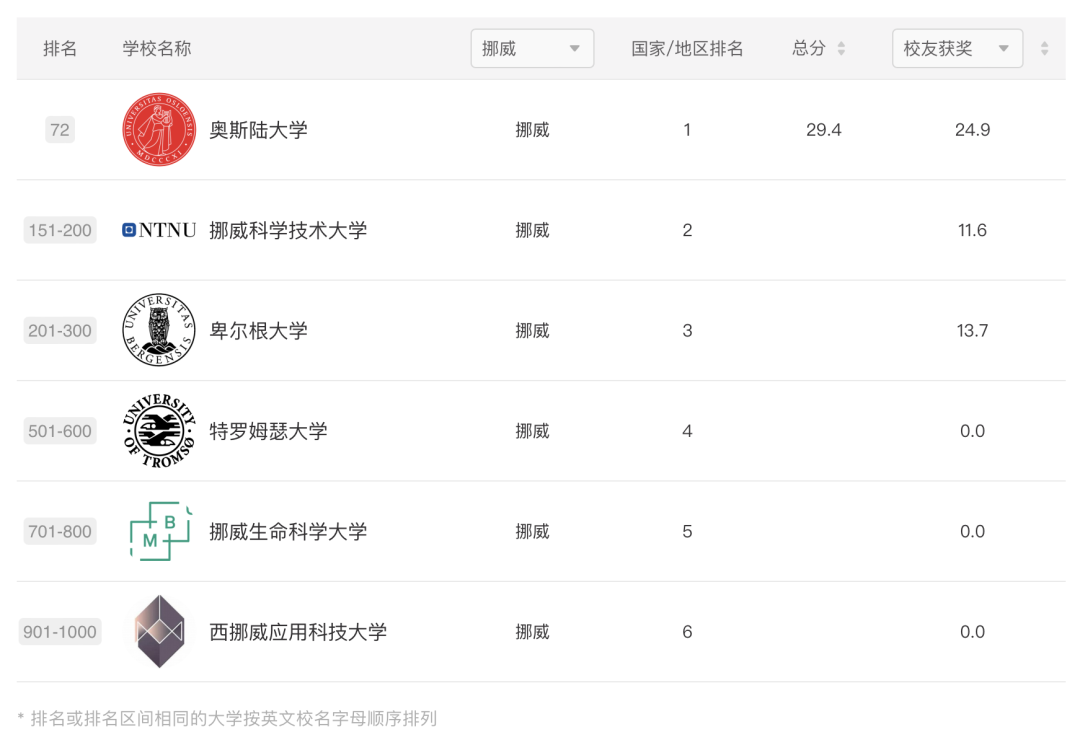Image resolution: width=1080 pixels, height=745 pixels.
Task: Click 挪威 in the 奥斯陆大学 row
Action: tap(532, 130)
